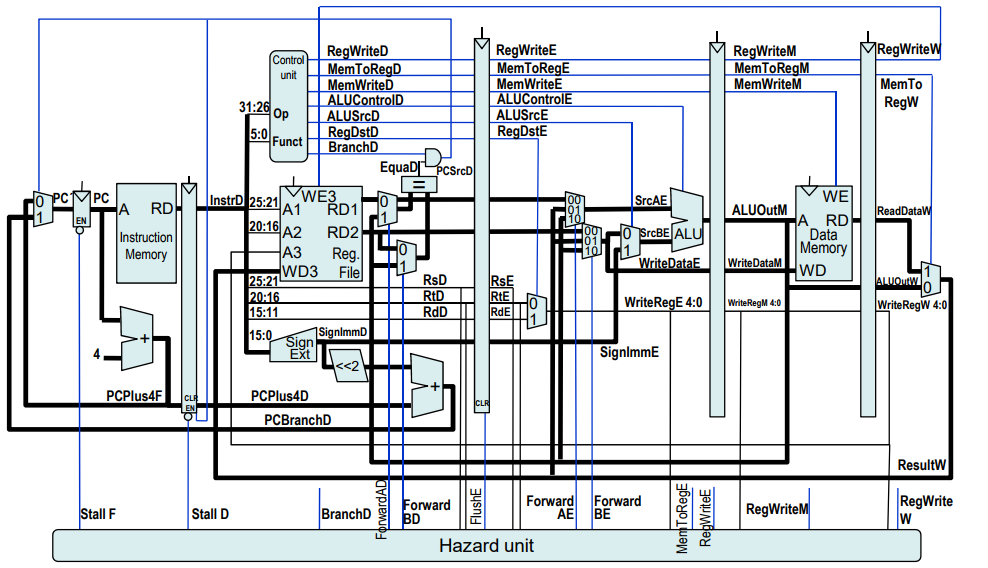
Task: Select the FlushE signal label
Action: tap(477, 507)
